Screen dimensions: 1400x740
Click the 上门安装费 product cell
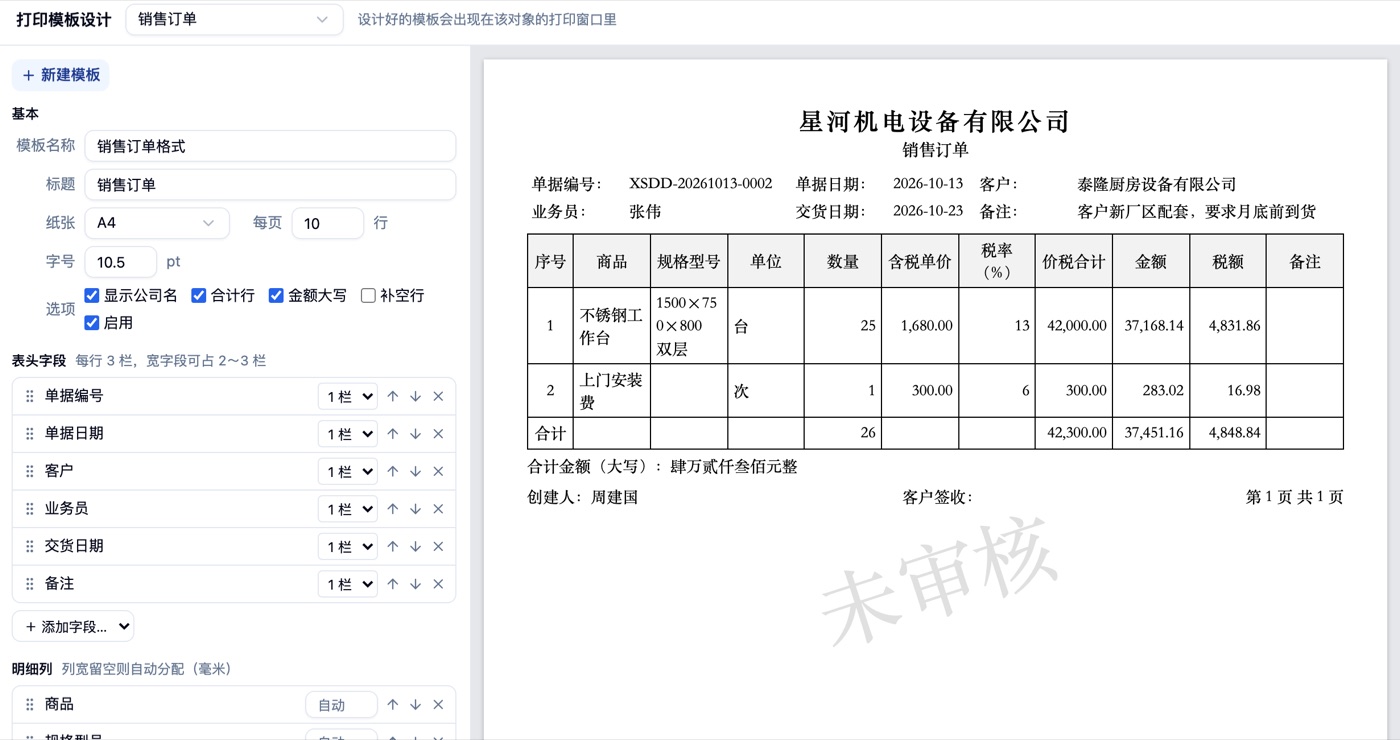(x=612, y=391)
